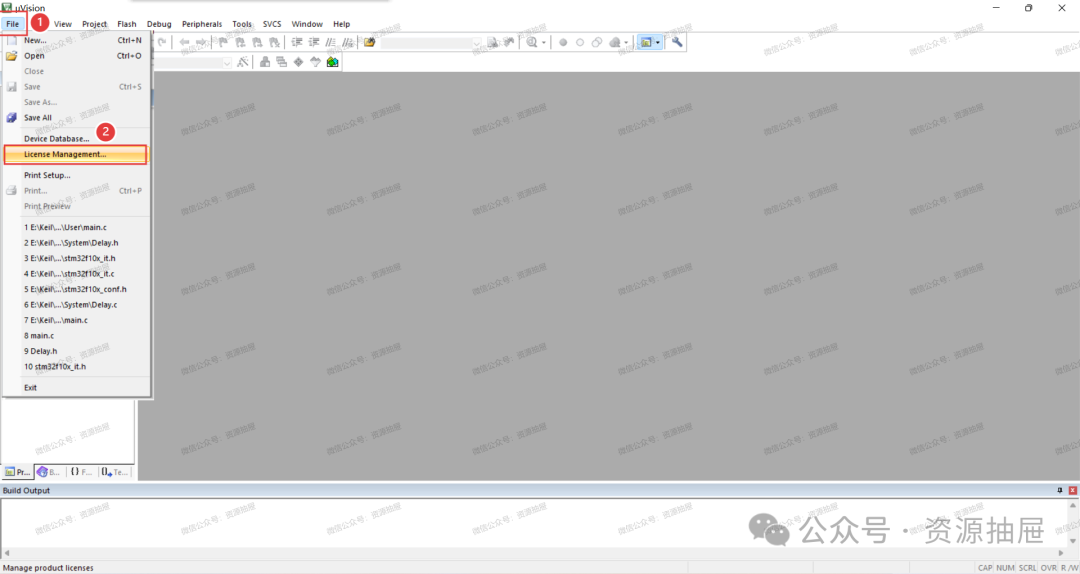Viewport: 1080px width, 574px height.
Task: Close the Build Output panel
Action: pos(1072,491)
